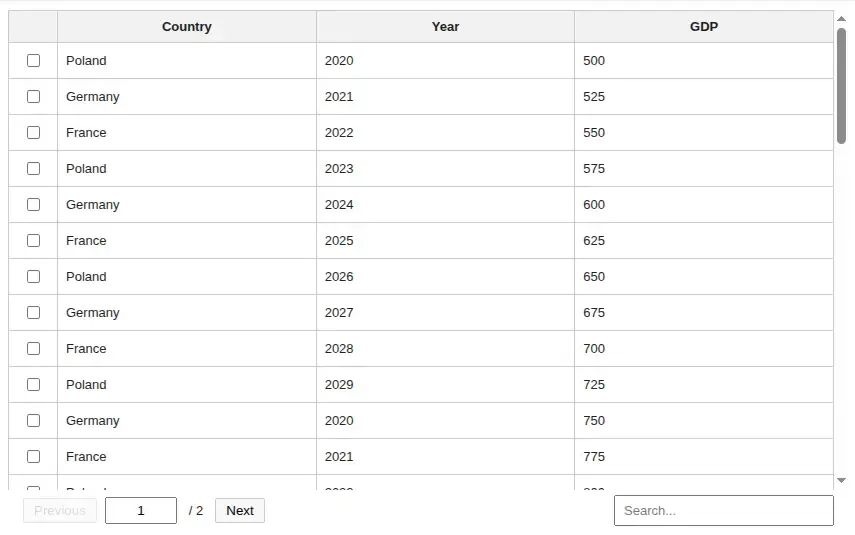The image size is (855, 535).
Task: Sort the table by GDP header
Action: (x=704, y=27)
